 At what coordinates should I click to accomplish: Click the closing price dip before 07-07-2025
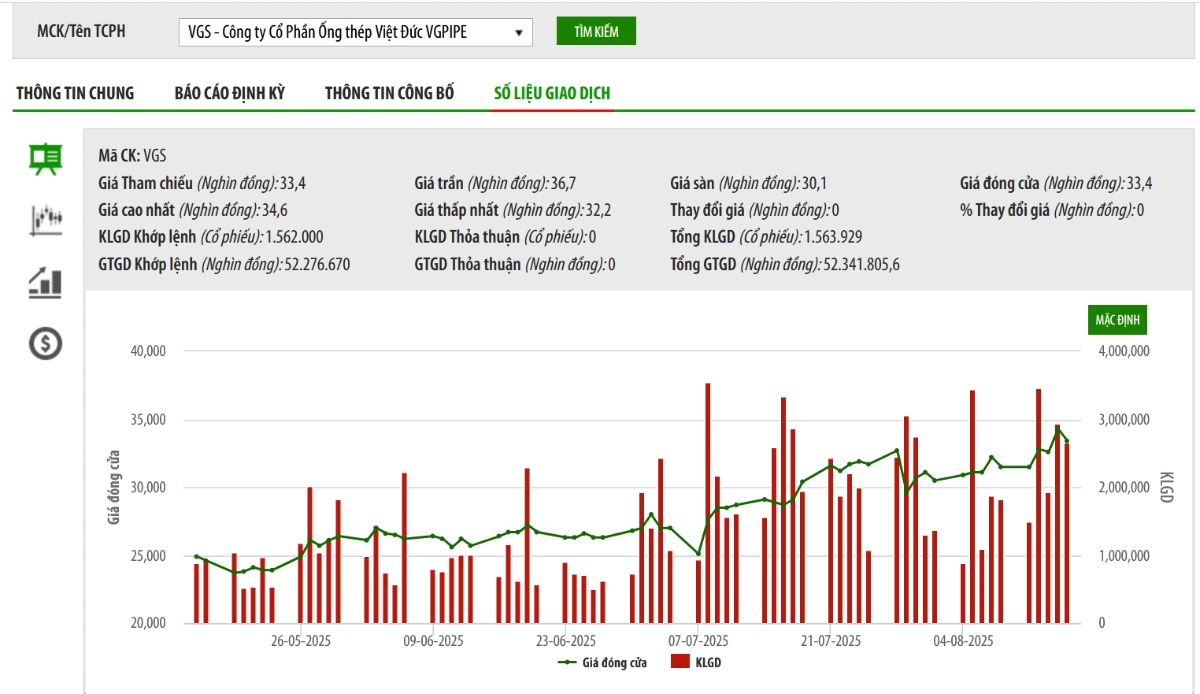[x=698, y=553]
